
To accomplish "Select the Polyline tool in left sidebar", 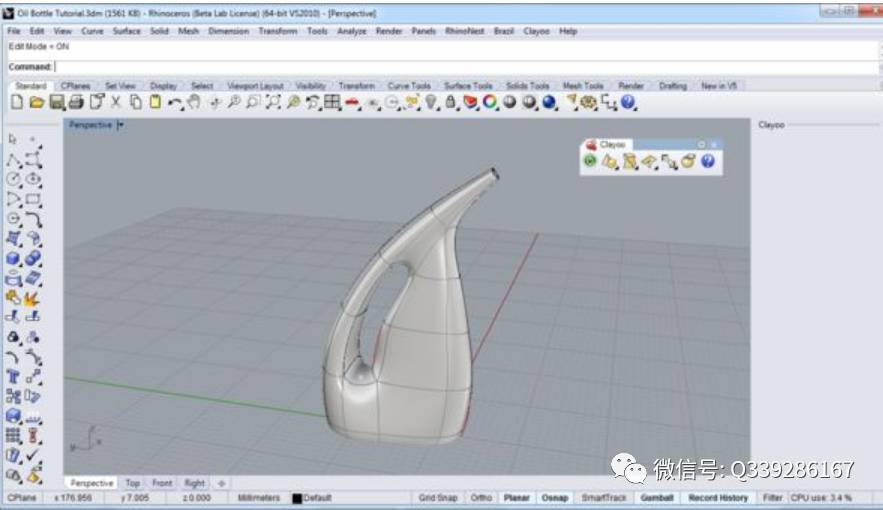I will pyautogui.click(x=14, y=160).
